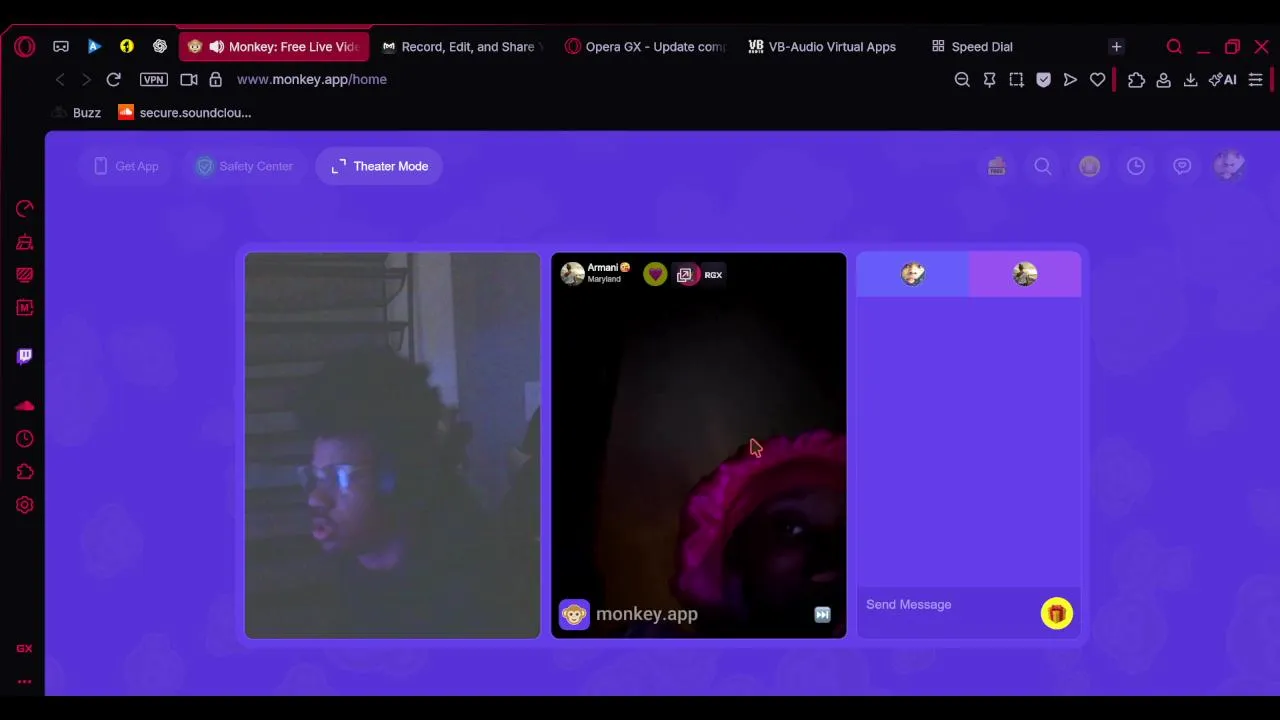This screenshot has height=720, width=1280.
Task: Open the M sidebar icon
Action: pyautogui.click(x=25, y=308)
